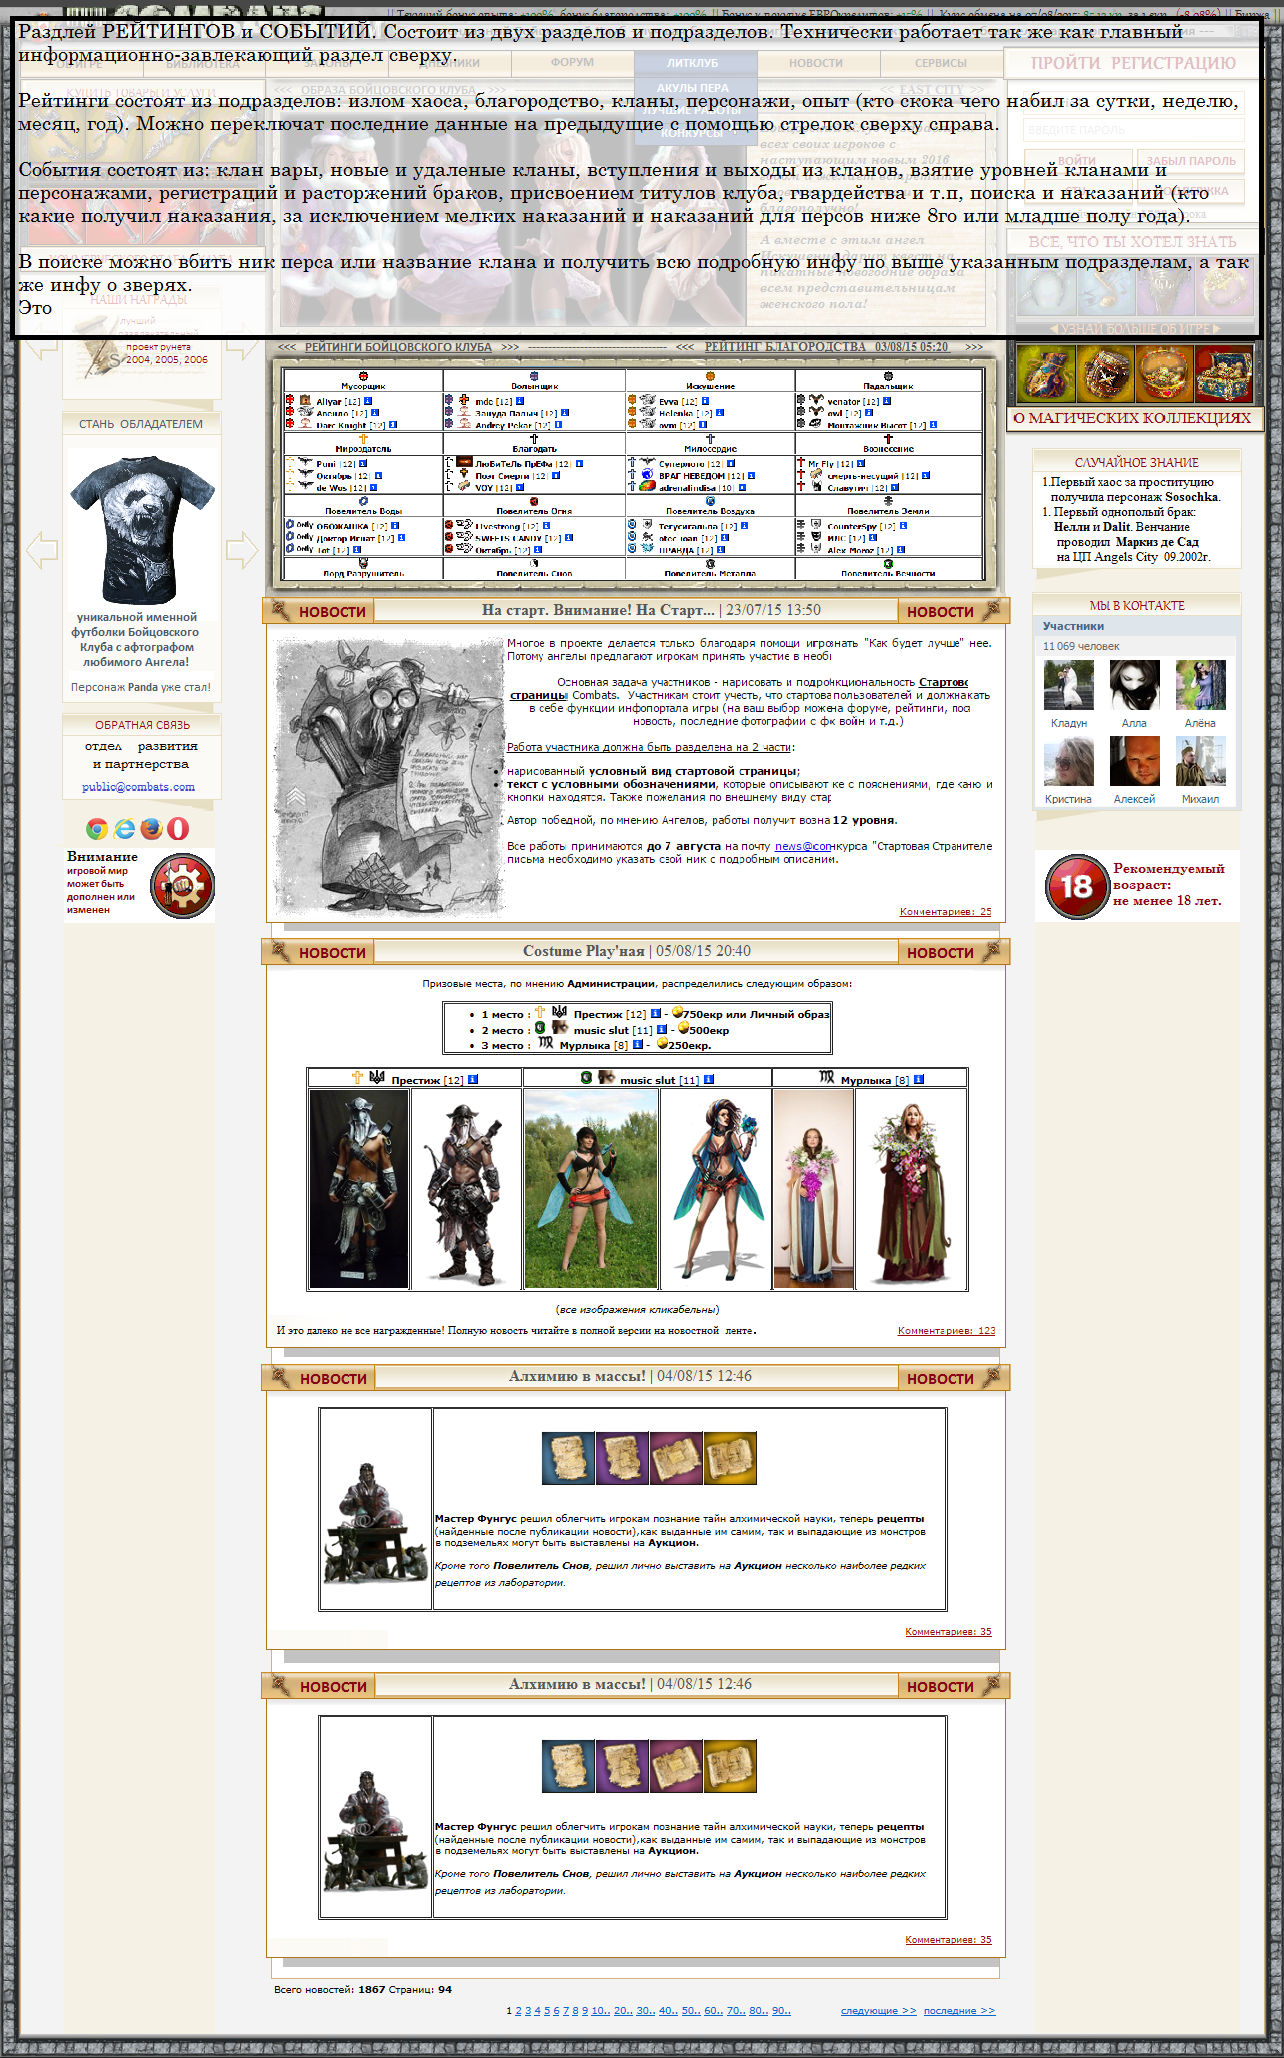The image size is (1284, 2058).
Task: Click the info icon next to Mr Fly
Action: click(862, 463)
